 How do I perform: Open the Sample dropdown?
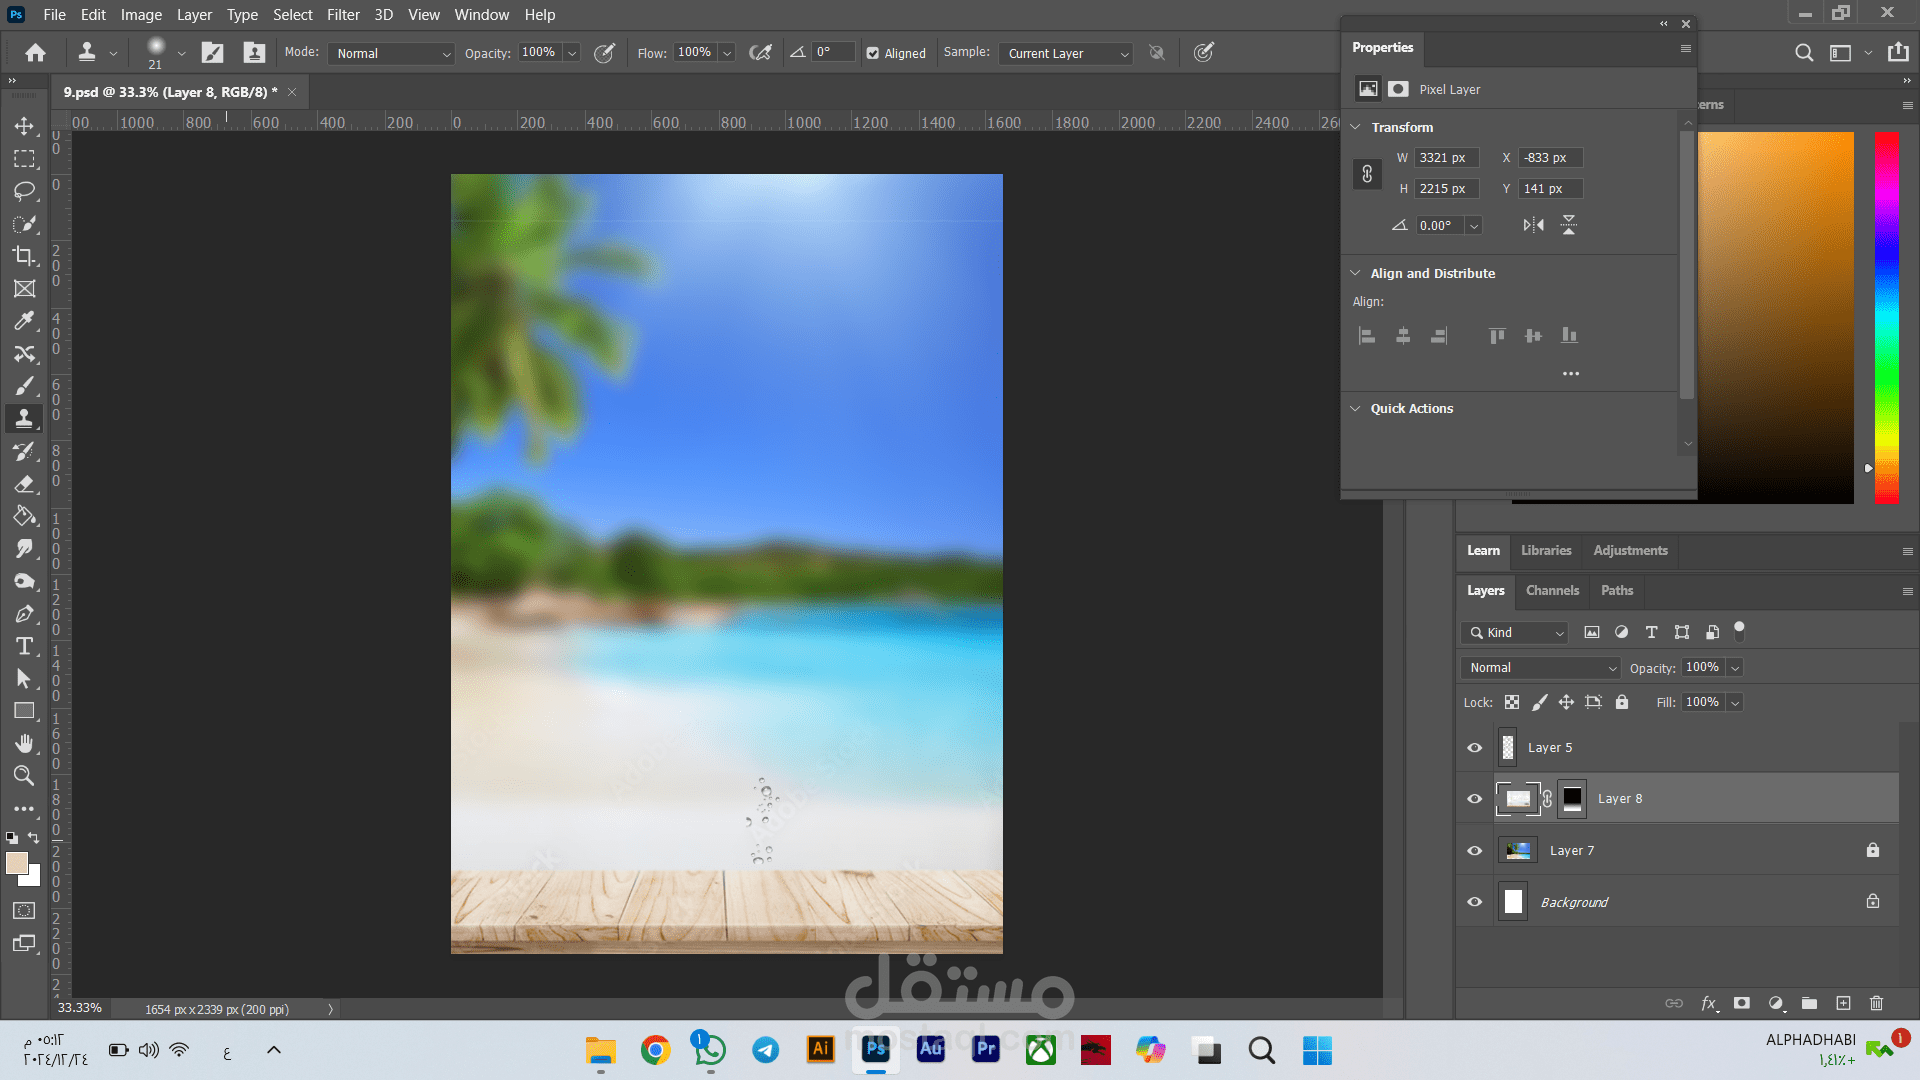click(x=1066, y=54)
